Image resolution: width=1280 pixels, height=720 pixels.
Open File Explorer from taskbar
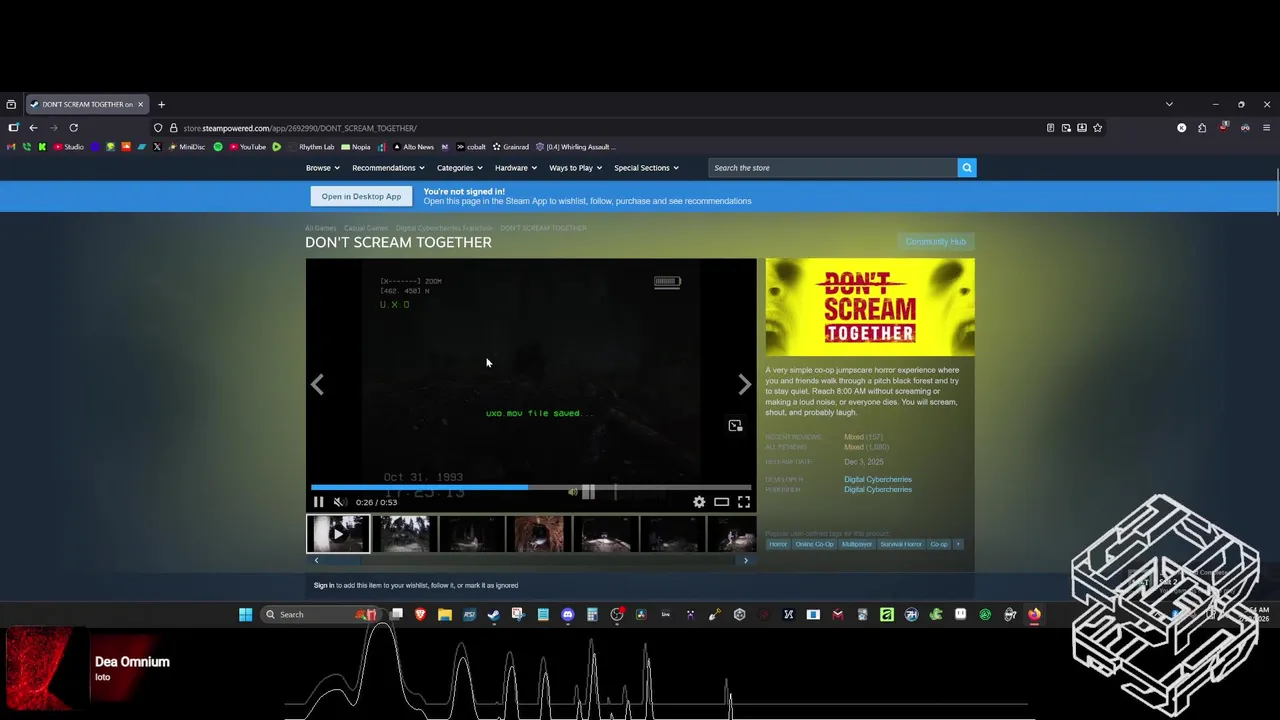(445, 615)
